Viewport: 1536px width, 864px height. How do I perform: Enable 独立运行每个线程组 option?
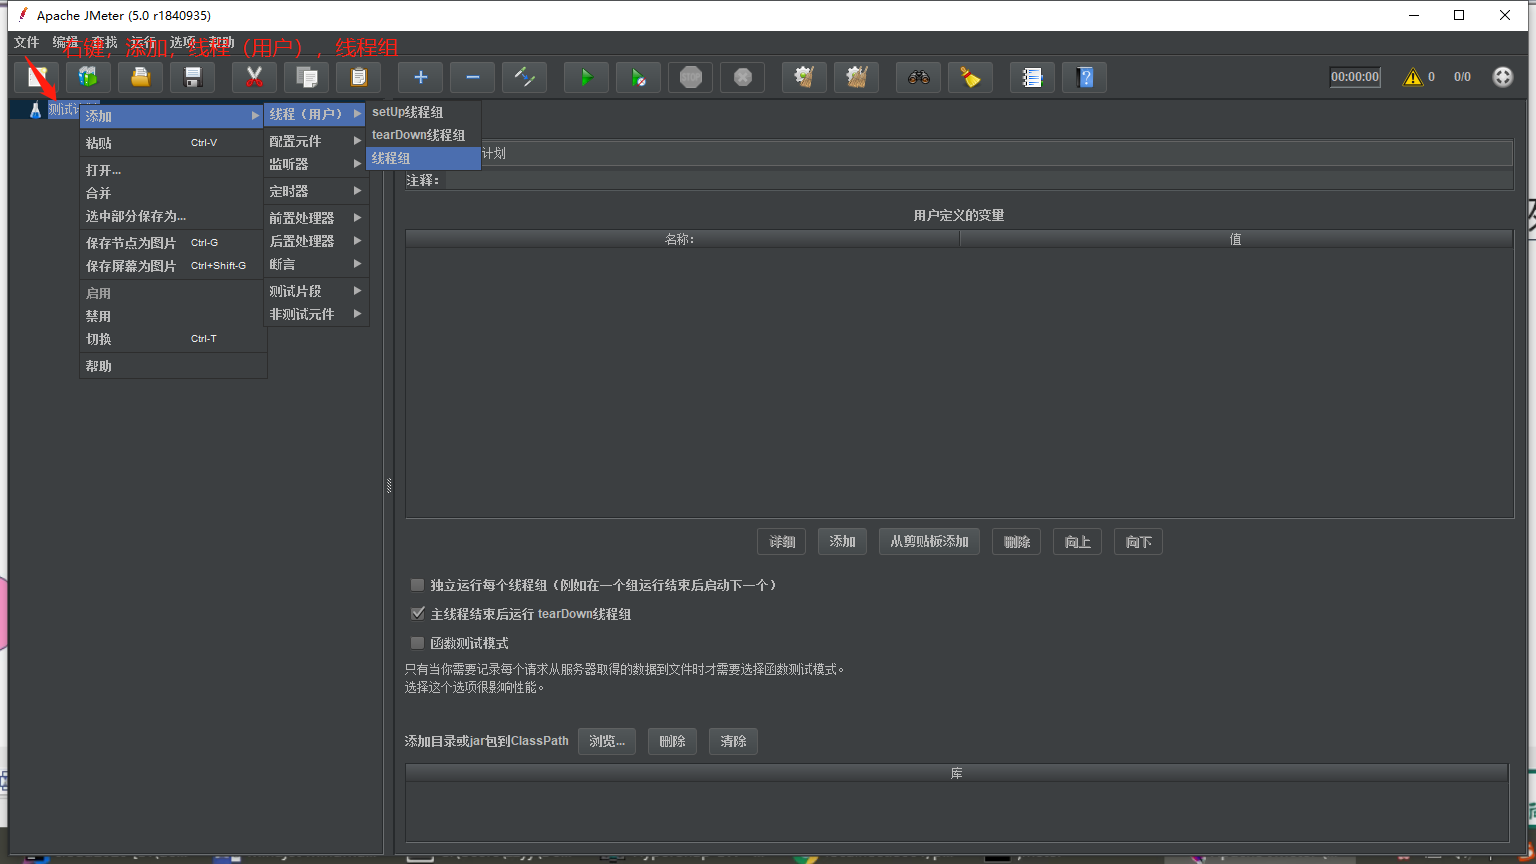pyautogui.click(x=417, y=585)
